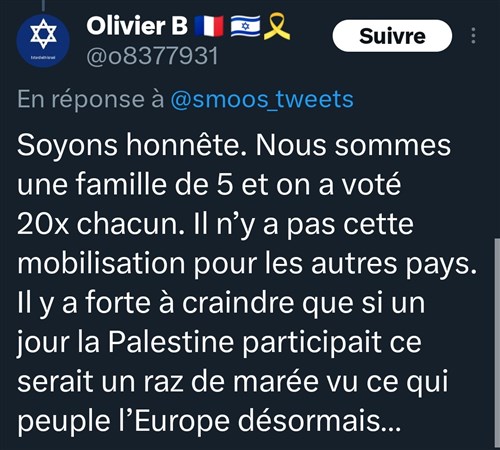Viewport: 500px width, 450px height.
Task: Follow the account with Suivre button
Action: 392,36
